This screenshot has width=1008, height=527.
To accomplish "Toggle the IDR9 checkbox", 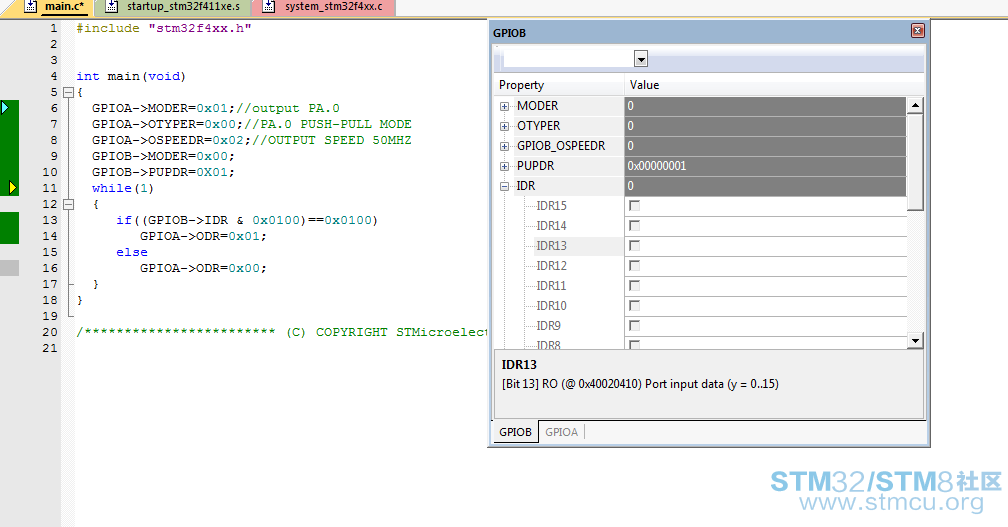I will click(x=634, y=325).
